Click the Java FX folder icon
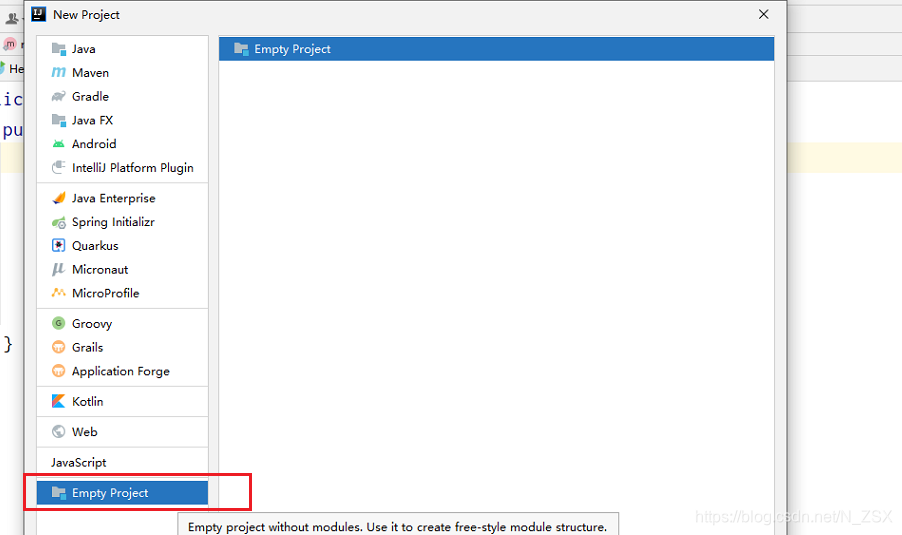The width and height of the screenshot is (902, 535). (59, 120)
